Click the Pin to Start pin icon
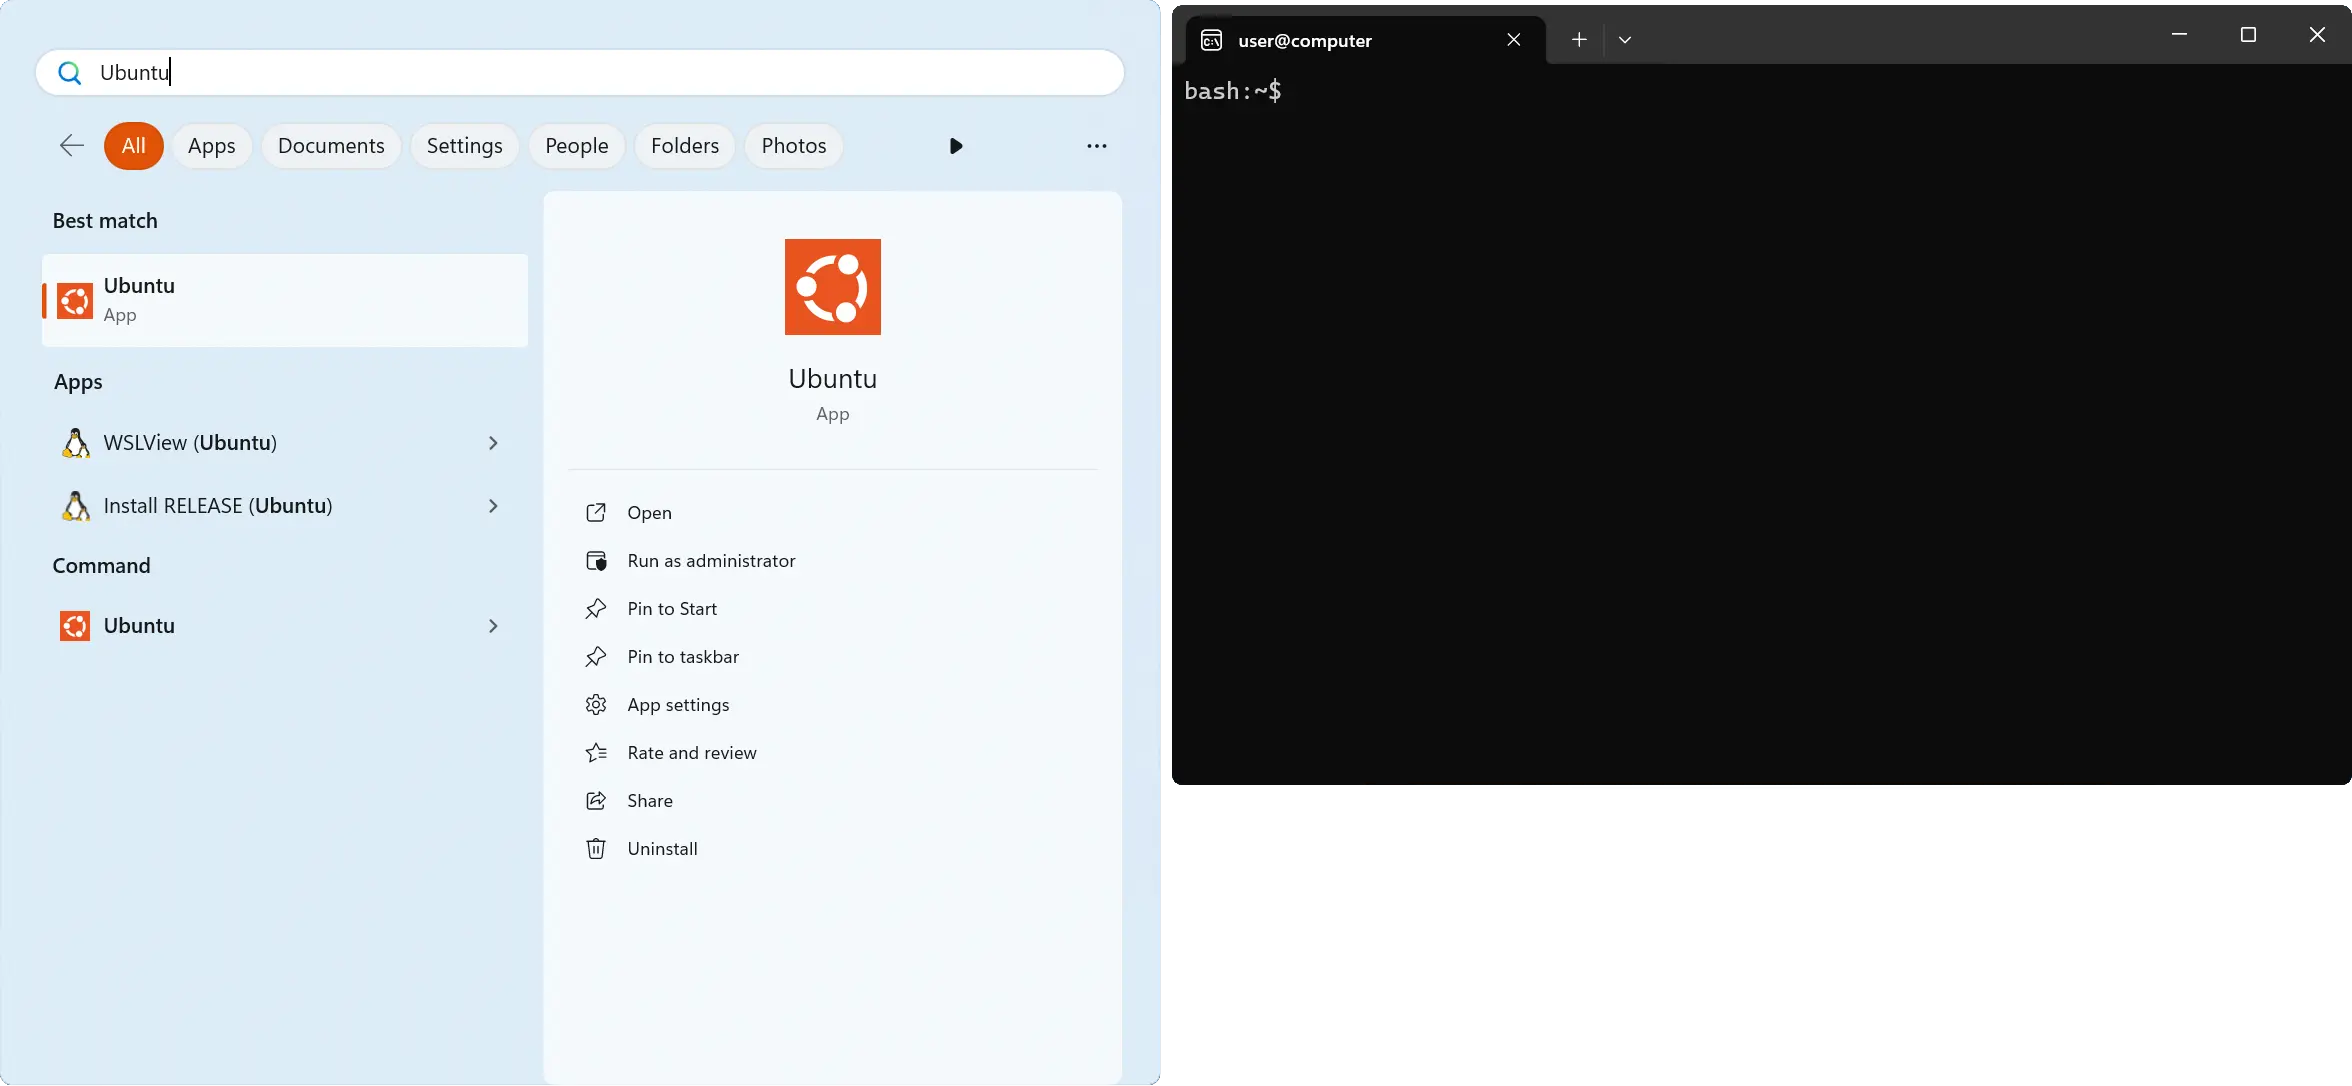 pos(596,609)
